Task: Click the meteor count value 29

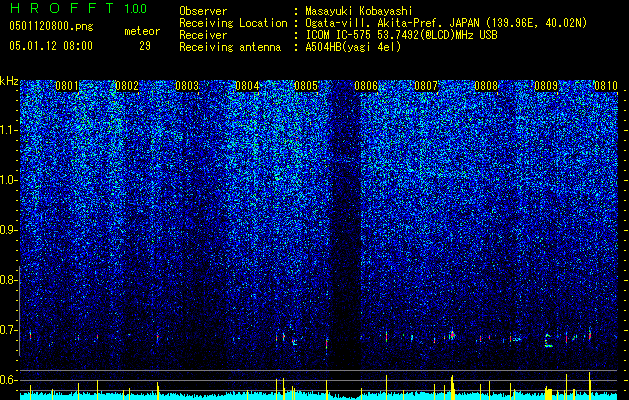Action: 145,46
